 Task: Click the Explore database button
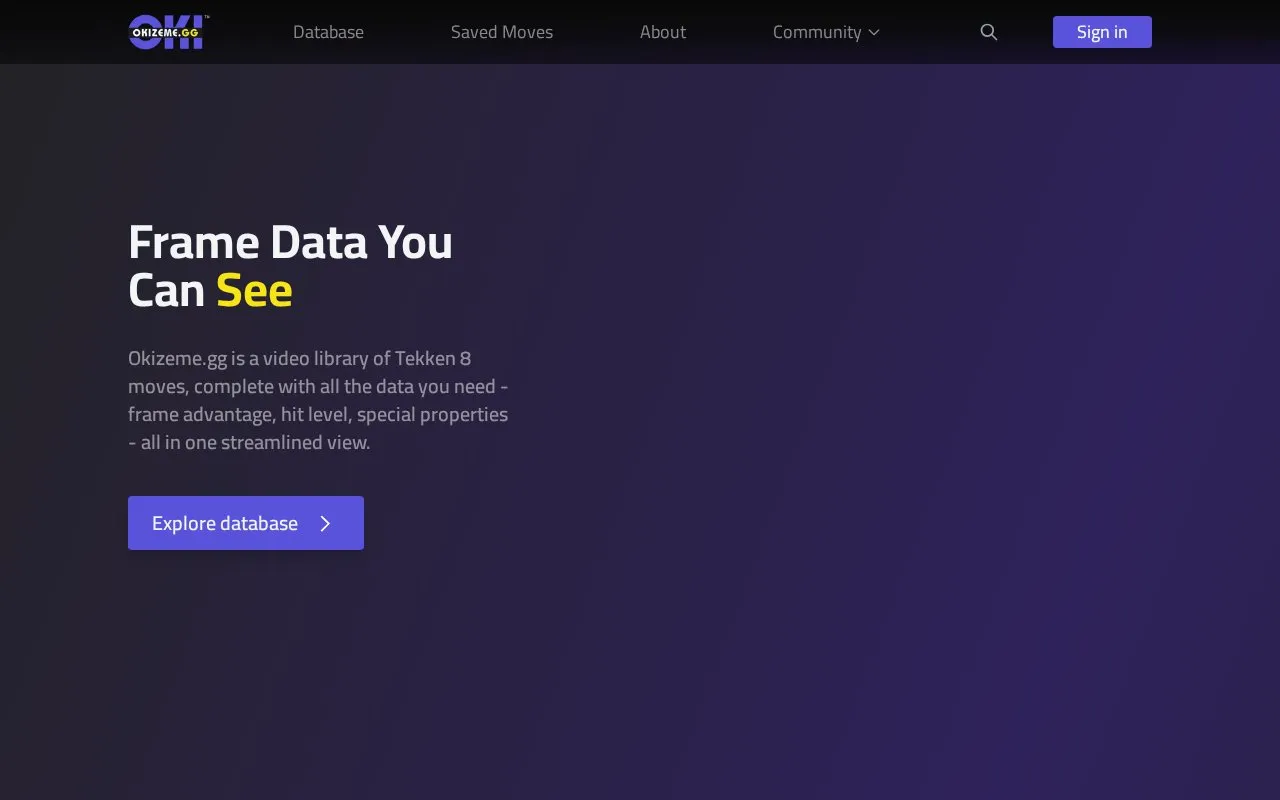(x=246, y=523)
